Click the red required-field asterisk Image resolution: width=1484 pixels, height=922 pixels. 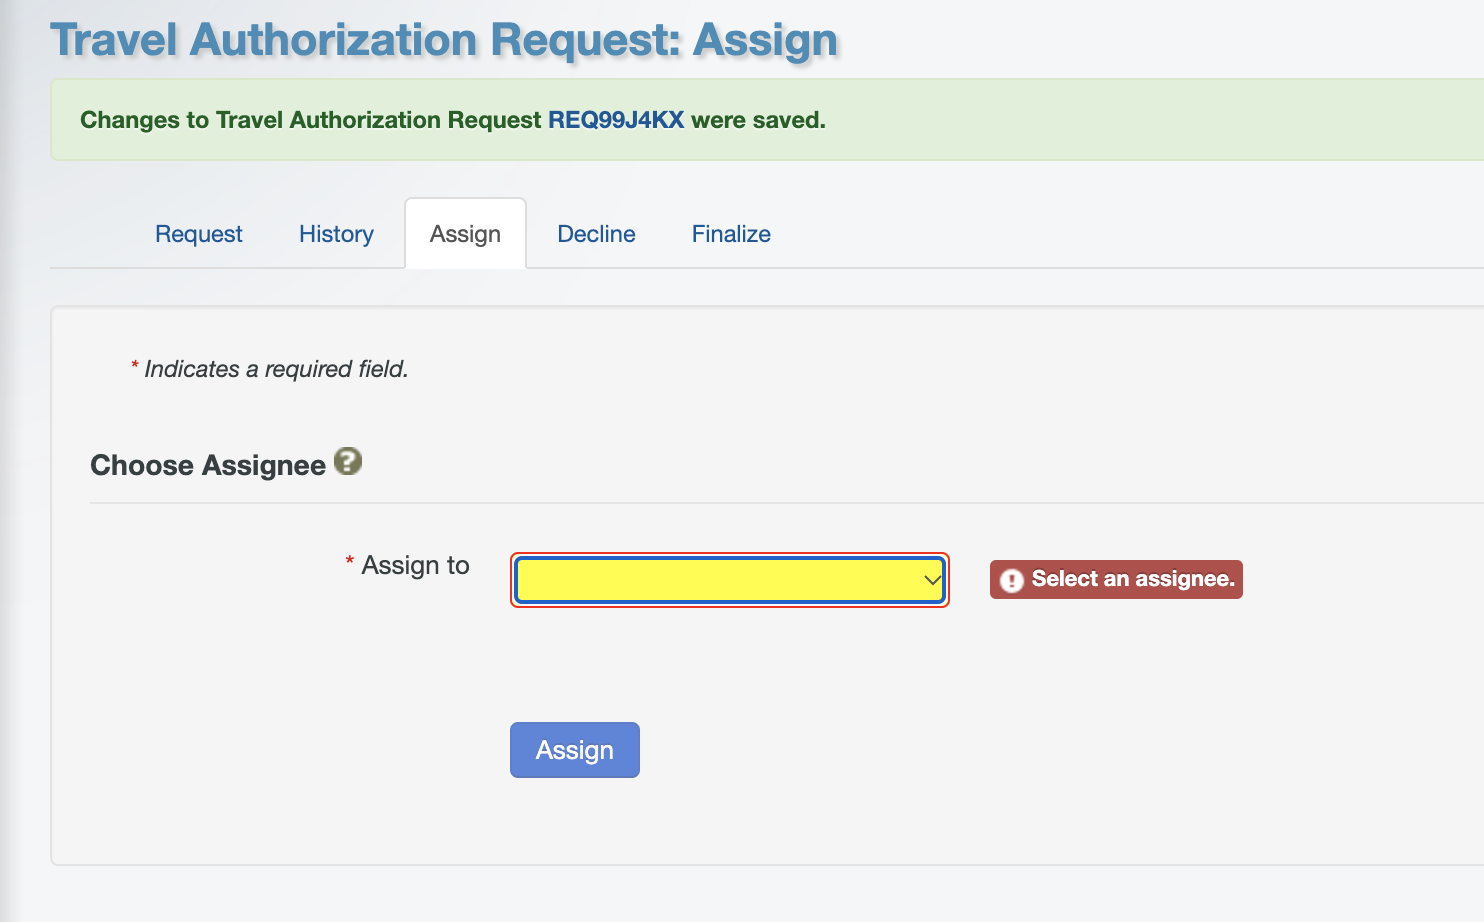[348, 561]
